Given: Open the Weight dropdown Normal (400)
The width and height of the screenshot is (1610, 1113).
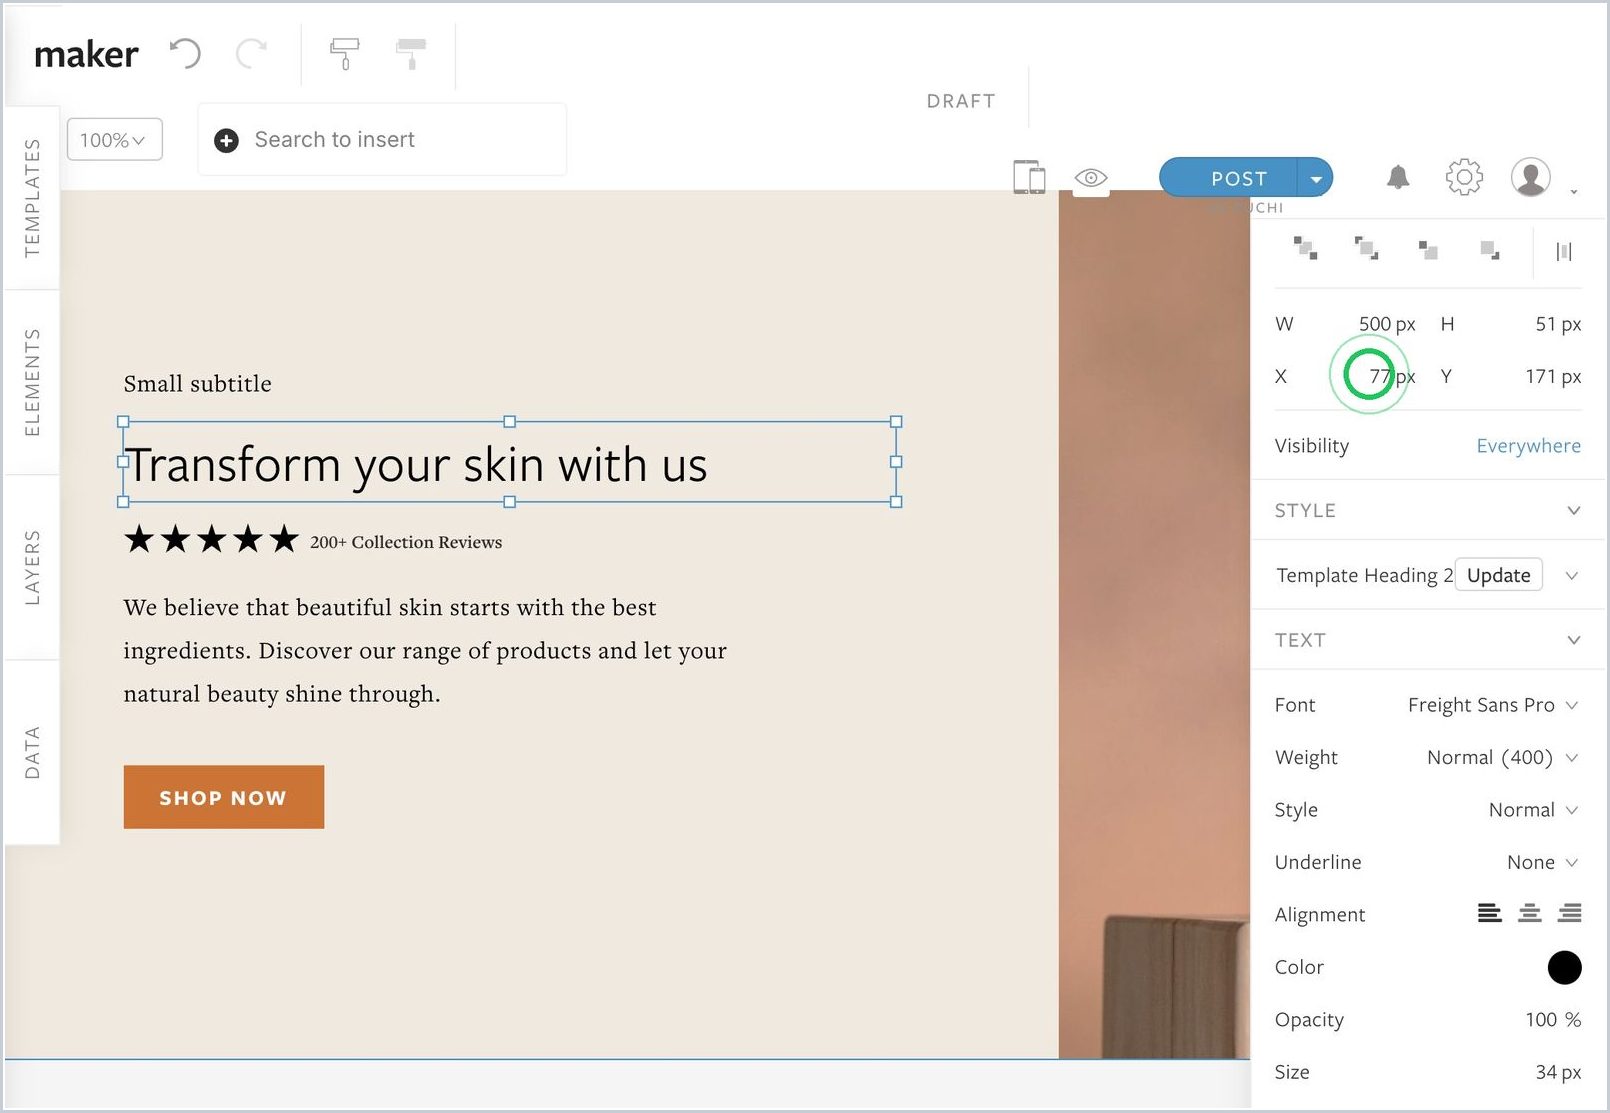Looking at the screenshot, I should [1502, 758].
